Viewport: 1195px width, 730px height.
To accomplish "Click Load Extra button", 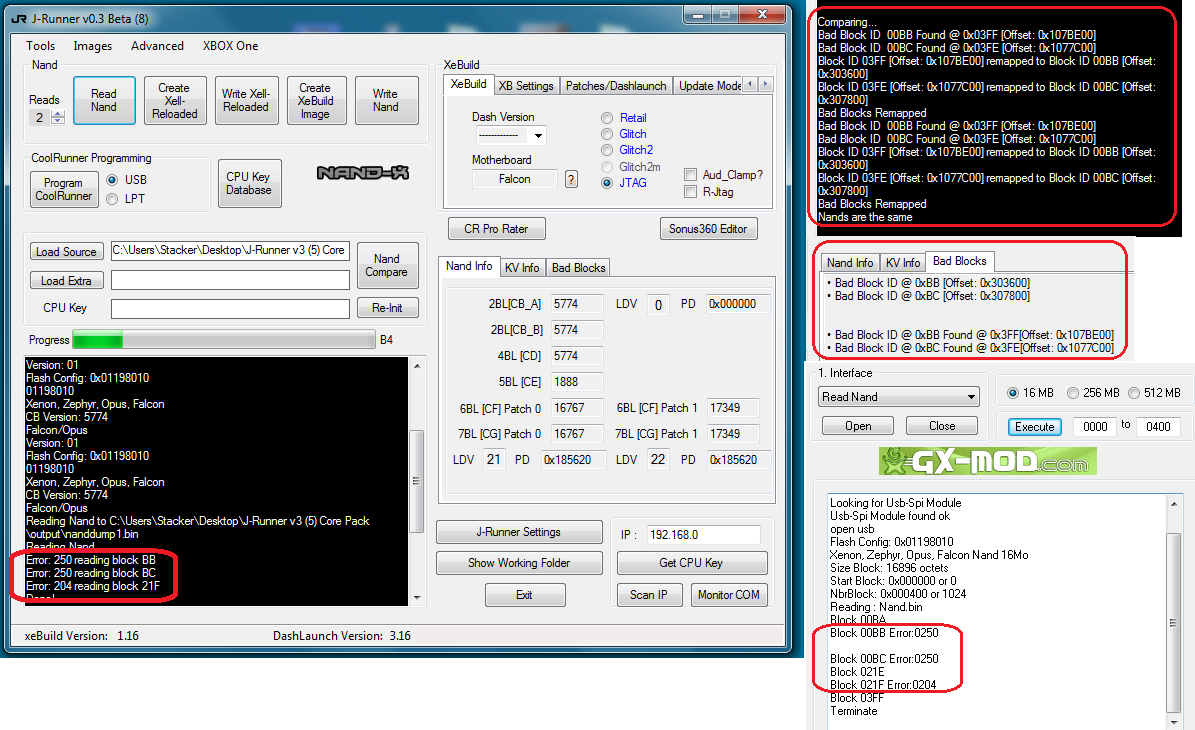I will tap(66, 280).
